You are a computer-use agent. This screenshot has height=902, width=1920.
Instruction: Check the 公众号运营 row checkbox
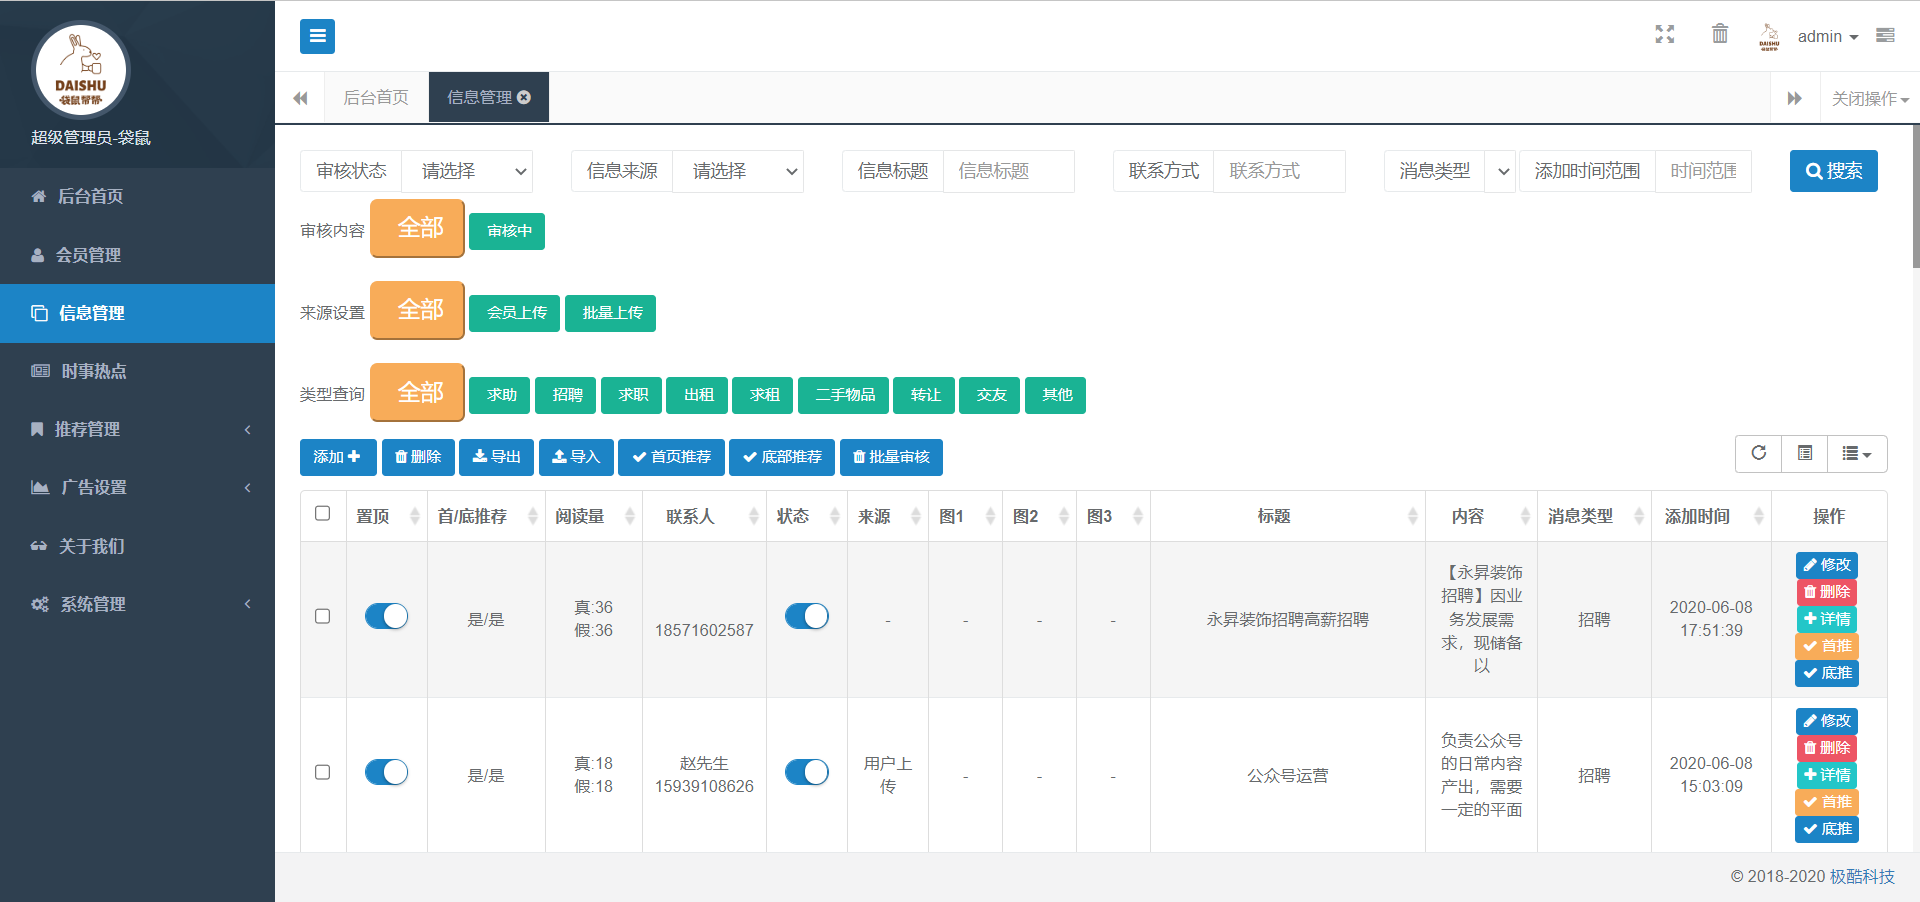[x=322, y=772]
